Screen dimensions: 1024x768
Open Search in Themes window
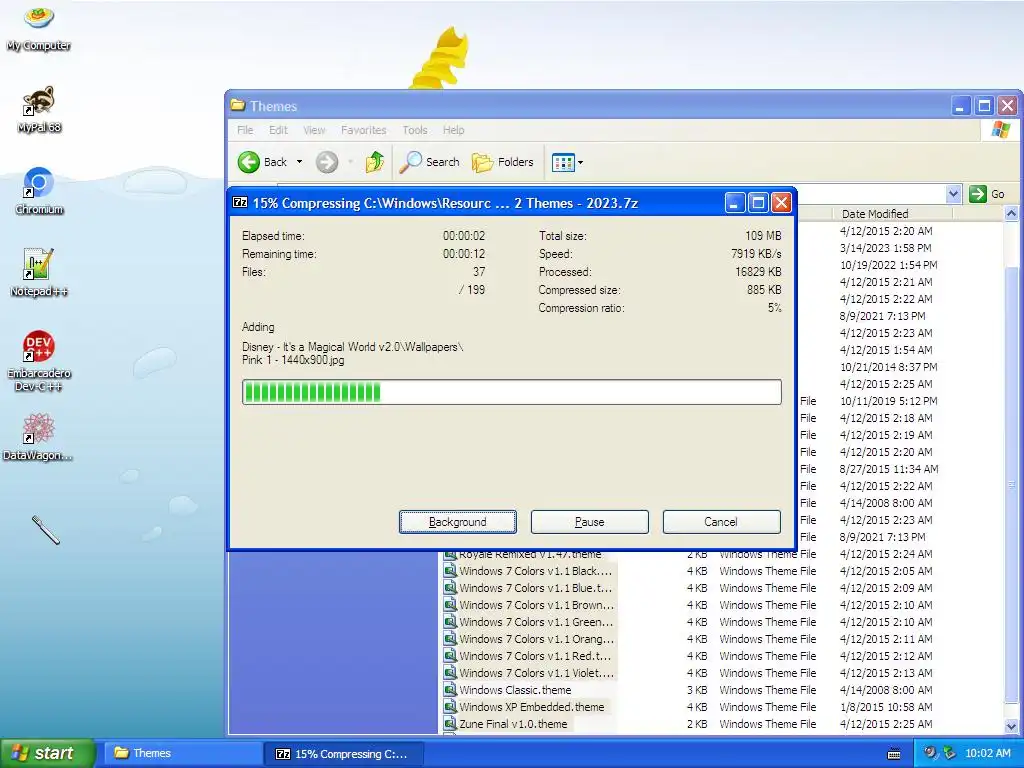tap(430, 162)
